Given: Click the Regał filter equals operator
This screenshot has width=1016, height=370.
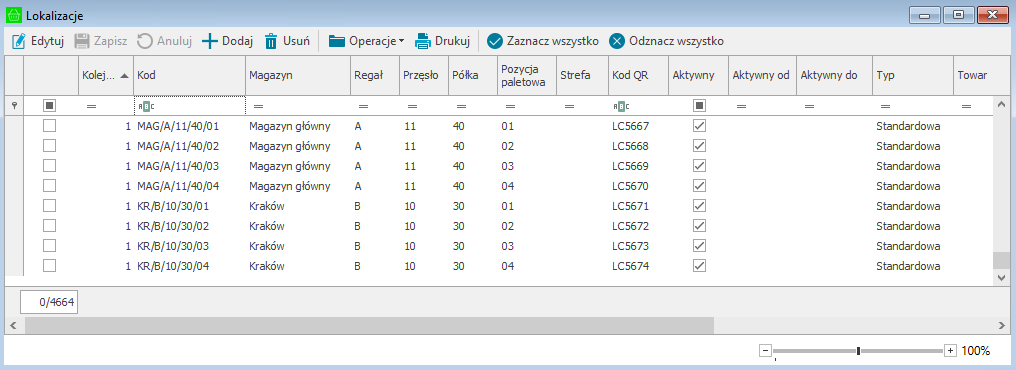Looking at the screenshot, I should (x=364, y=106).
